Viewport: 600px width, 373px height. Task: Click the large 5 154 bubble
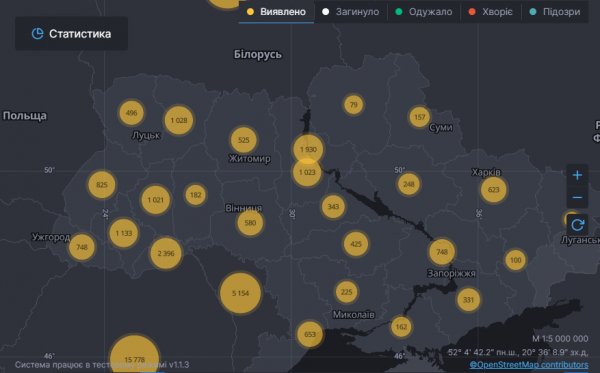tap(240, 293)
